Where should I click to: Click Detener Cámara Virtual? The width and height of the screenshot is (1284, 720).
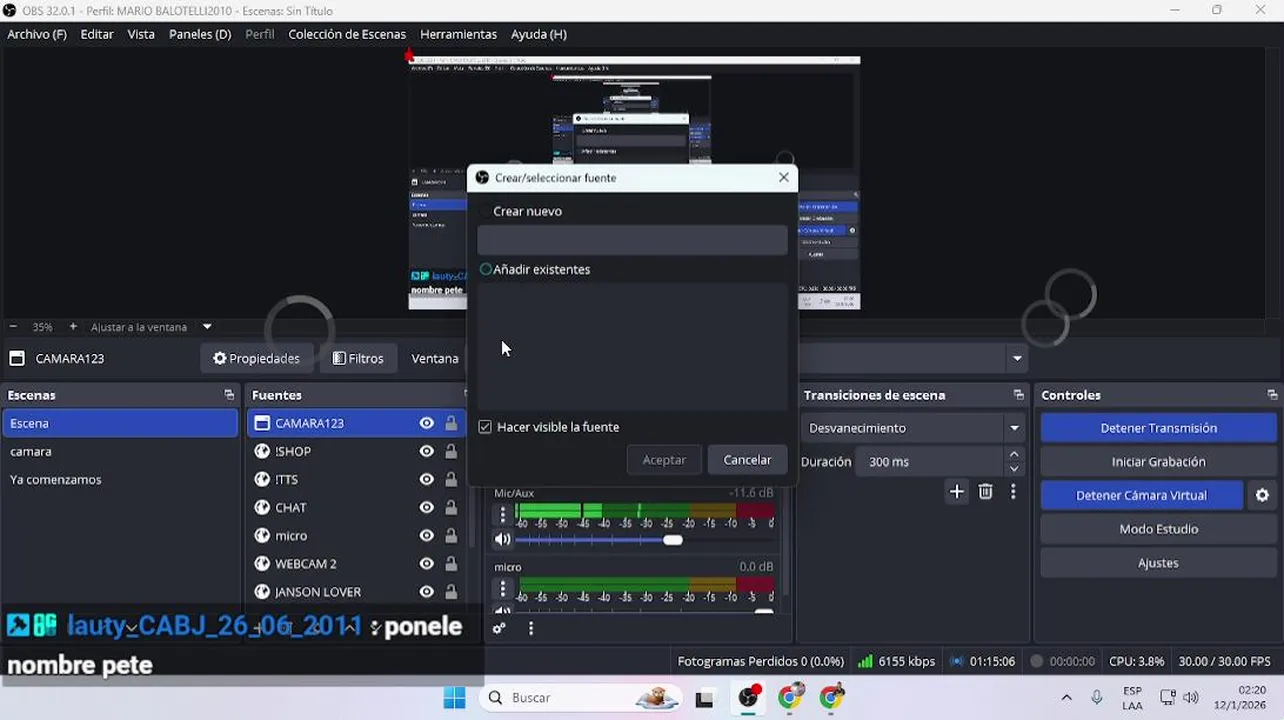click(1141, 495)
